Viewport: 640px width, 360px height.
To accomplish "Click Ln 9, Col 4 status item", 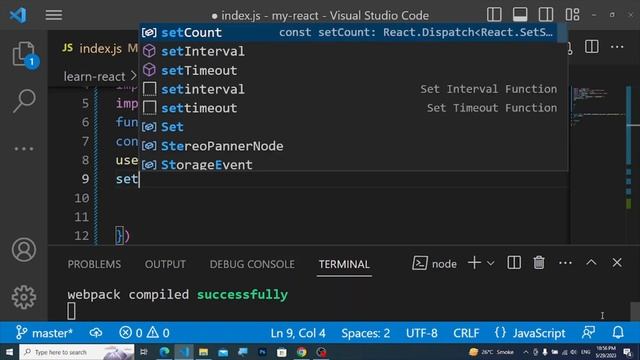I will [298, 333].
